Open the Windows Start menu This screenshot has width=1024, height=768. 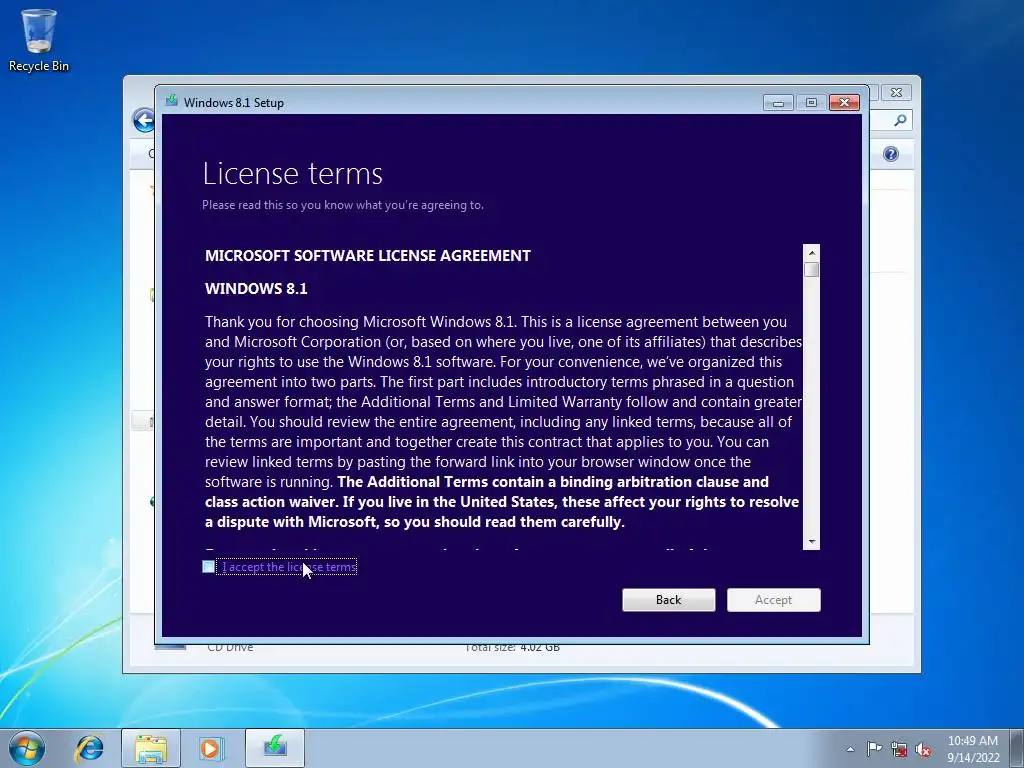tap(27, 748)
